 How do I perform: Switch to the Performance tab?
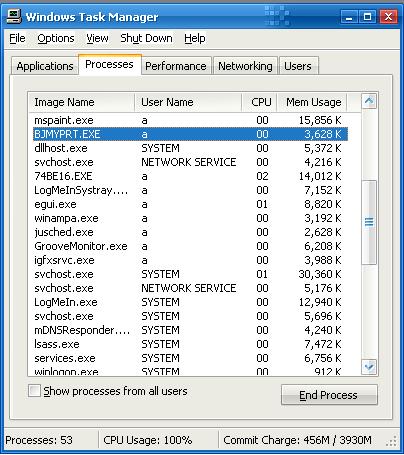[176, 66]
